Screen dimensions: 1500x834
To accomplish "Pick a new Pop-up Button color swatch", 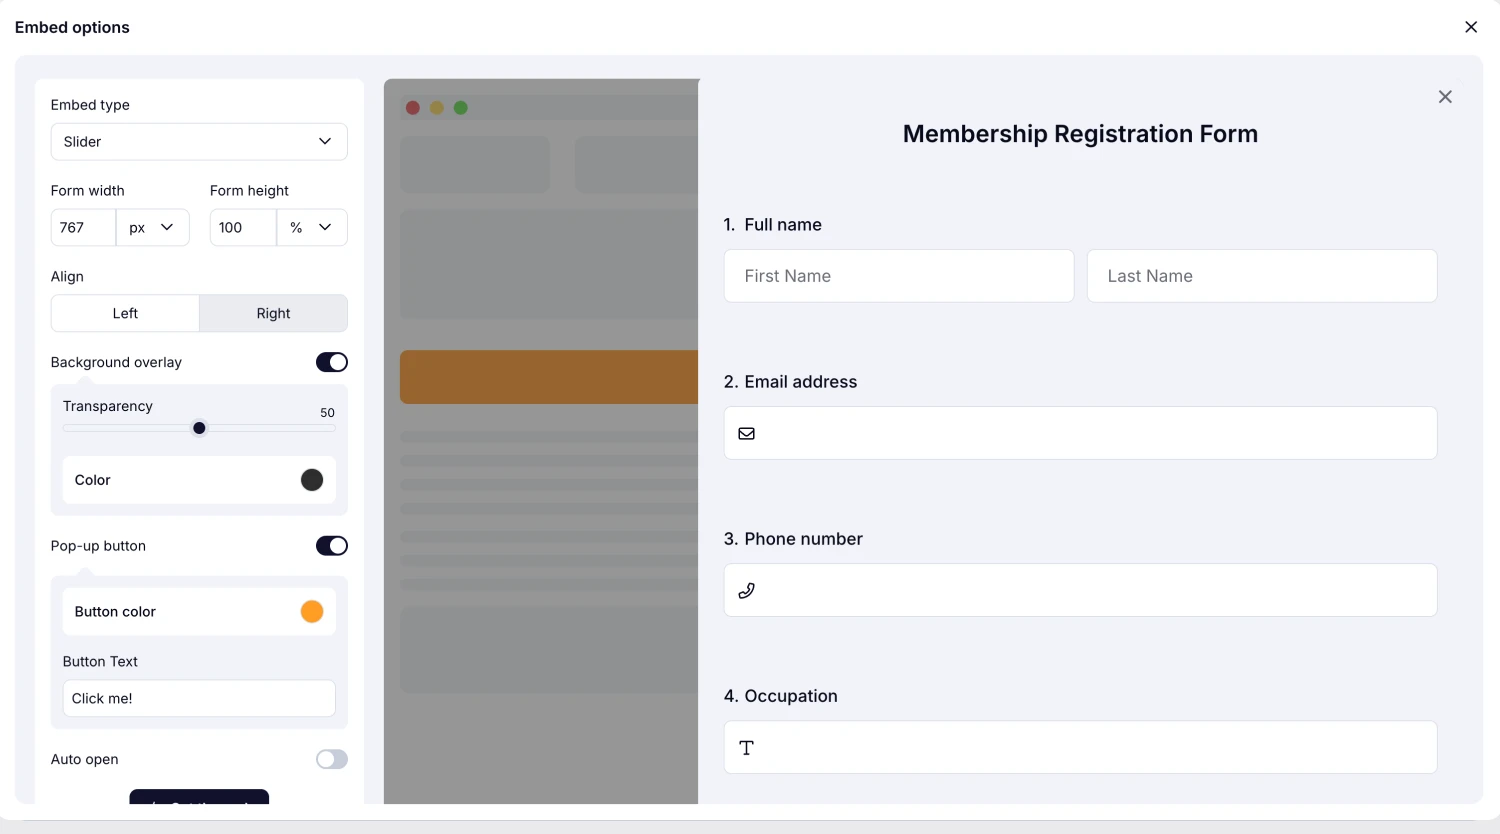I will pos(312,611).
